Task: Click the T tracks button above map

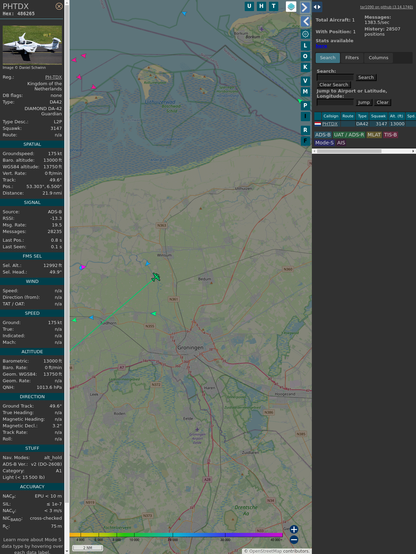Action: [x=273, y=6]
